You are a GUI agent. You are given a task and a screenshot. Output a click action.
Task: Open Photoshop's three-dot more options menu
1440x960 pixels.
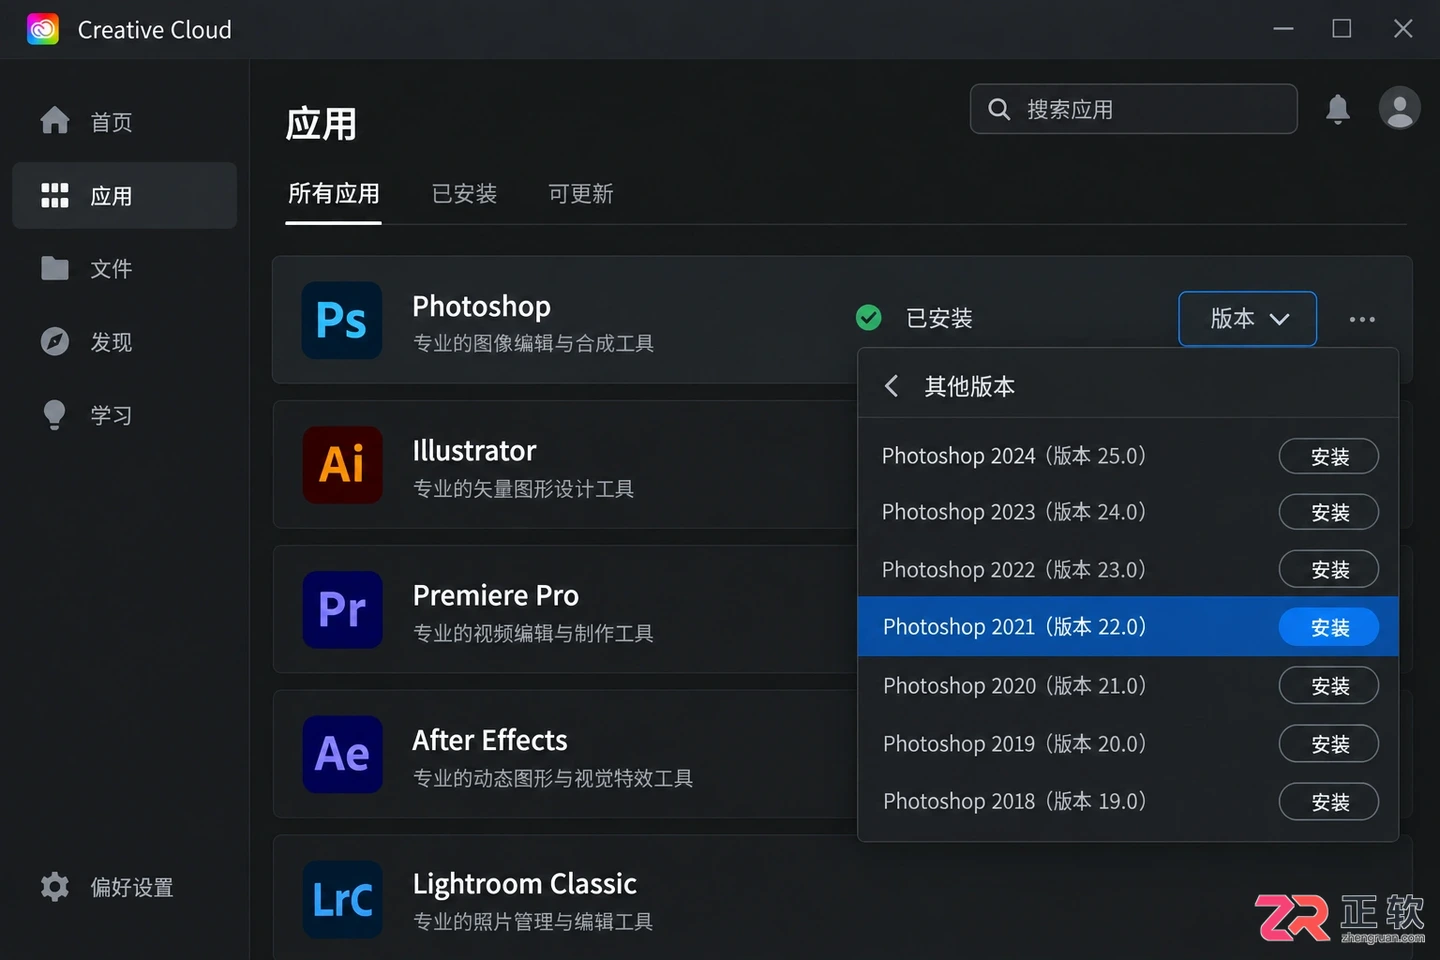pyautogui.click(x=1362, y=319)
